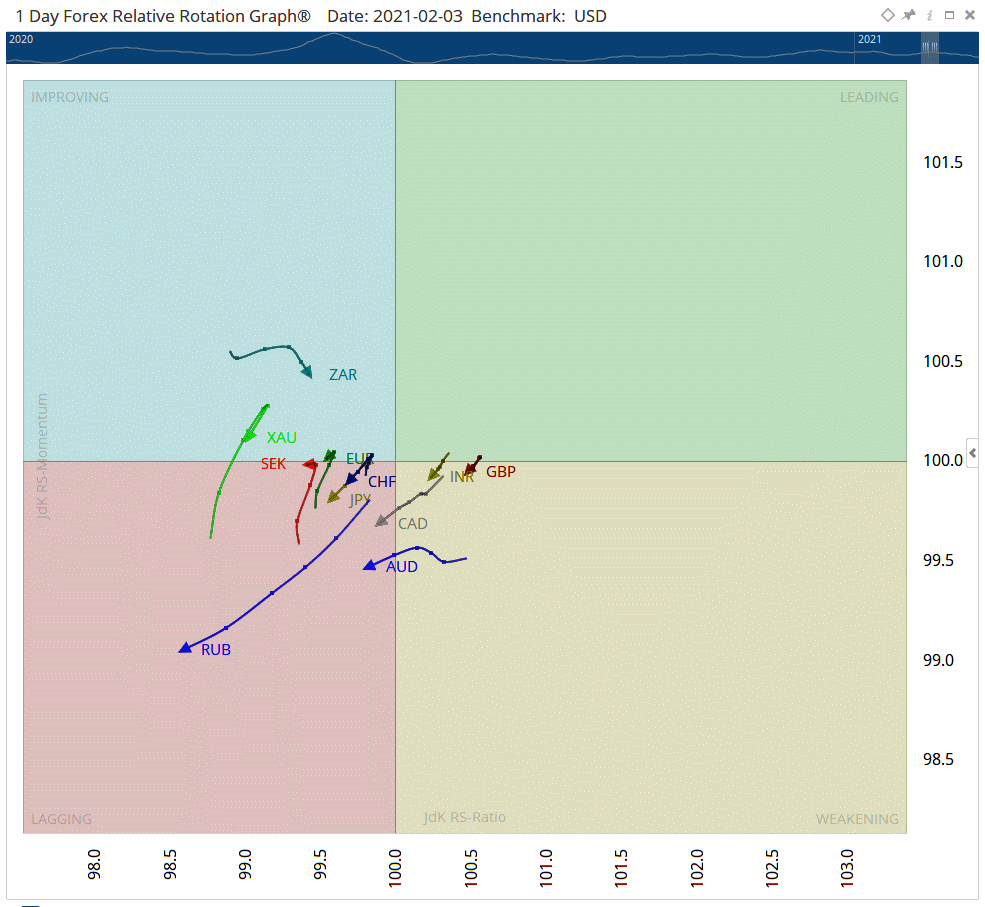The height and width of the screenshot is (907, 985).
Task: Select the CAD currency label
Action: 413,524
